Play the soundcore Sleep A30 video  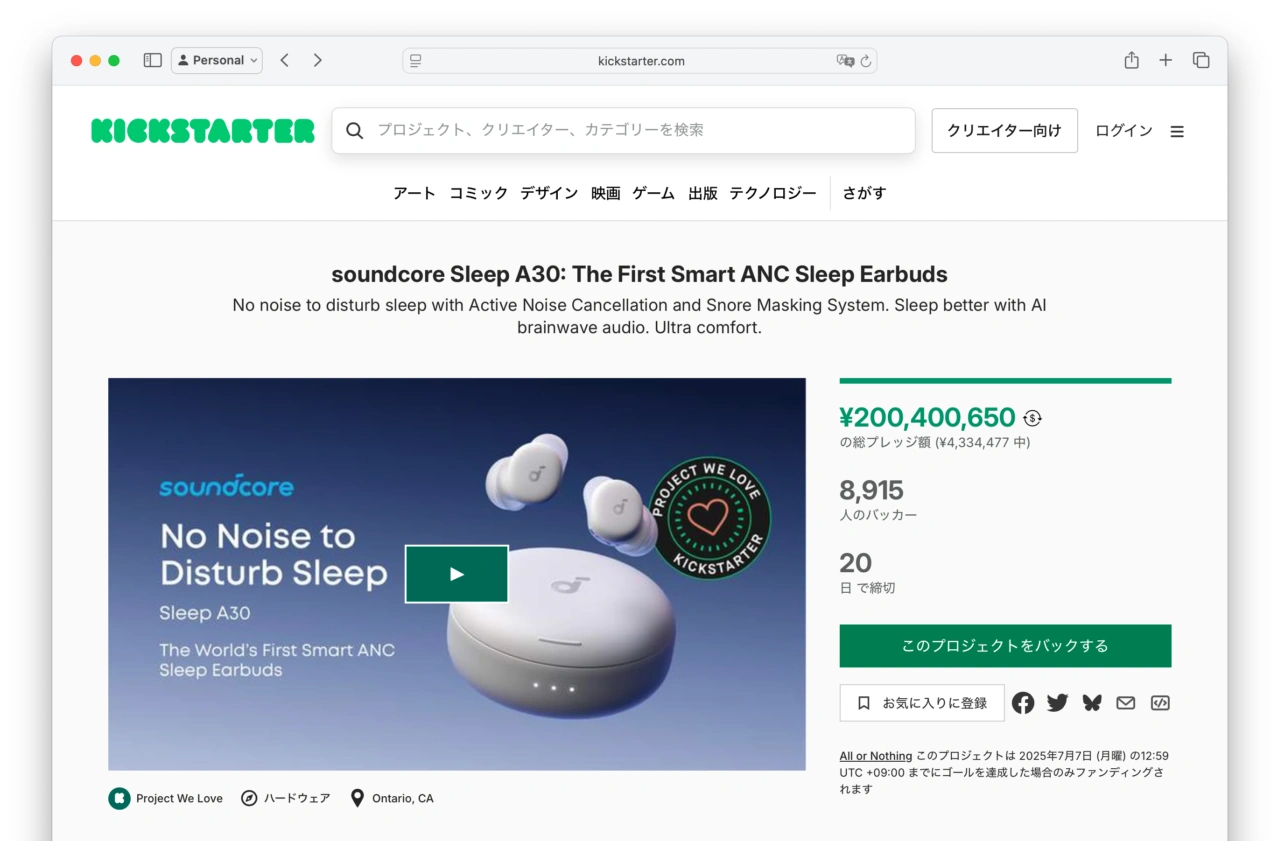[456, 574]
